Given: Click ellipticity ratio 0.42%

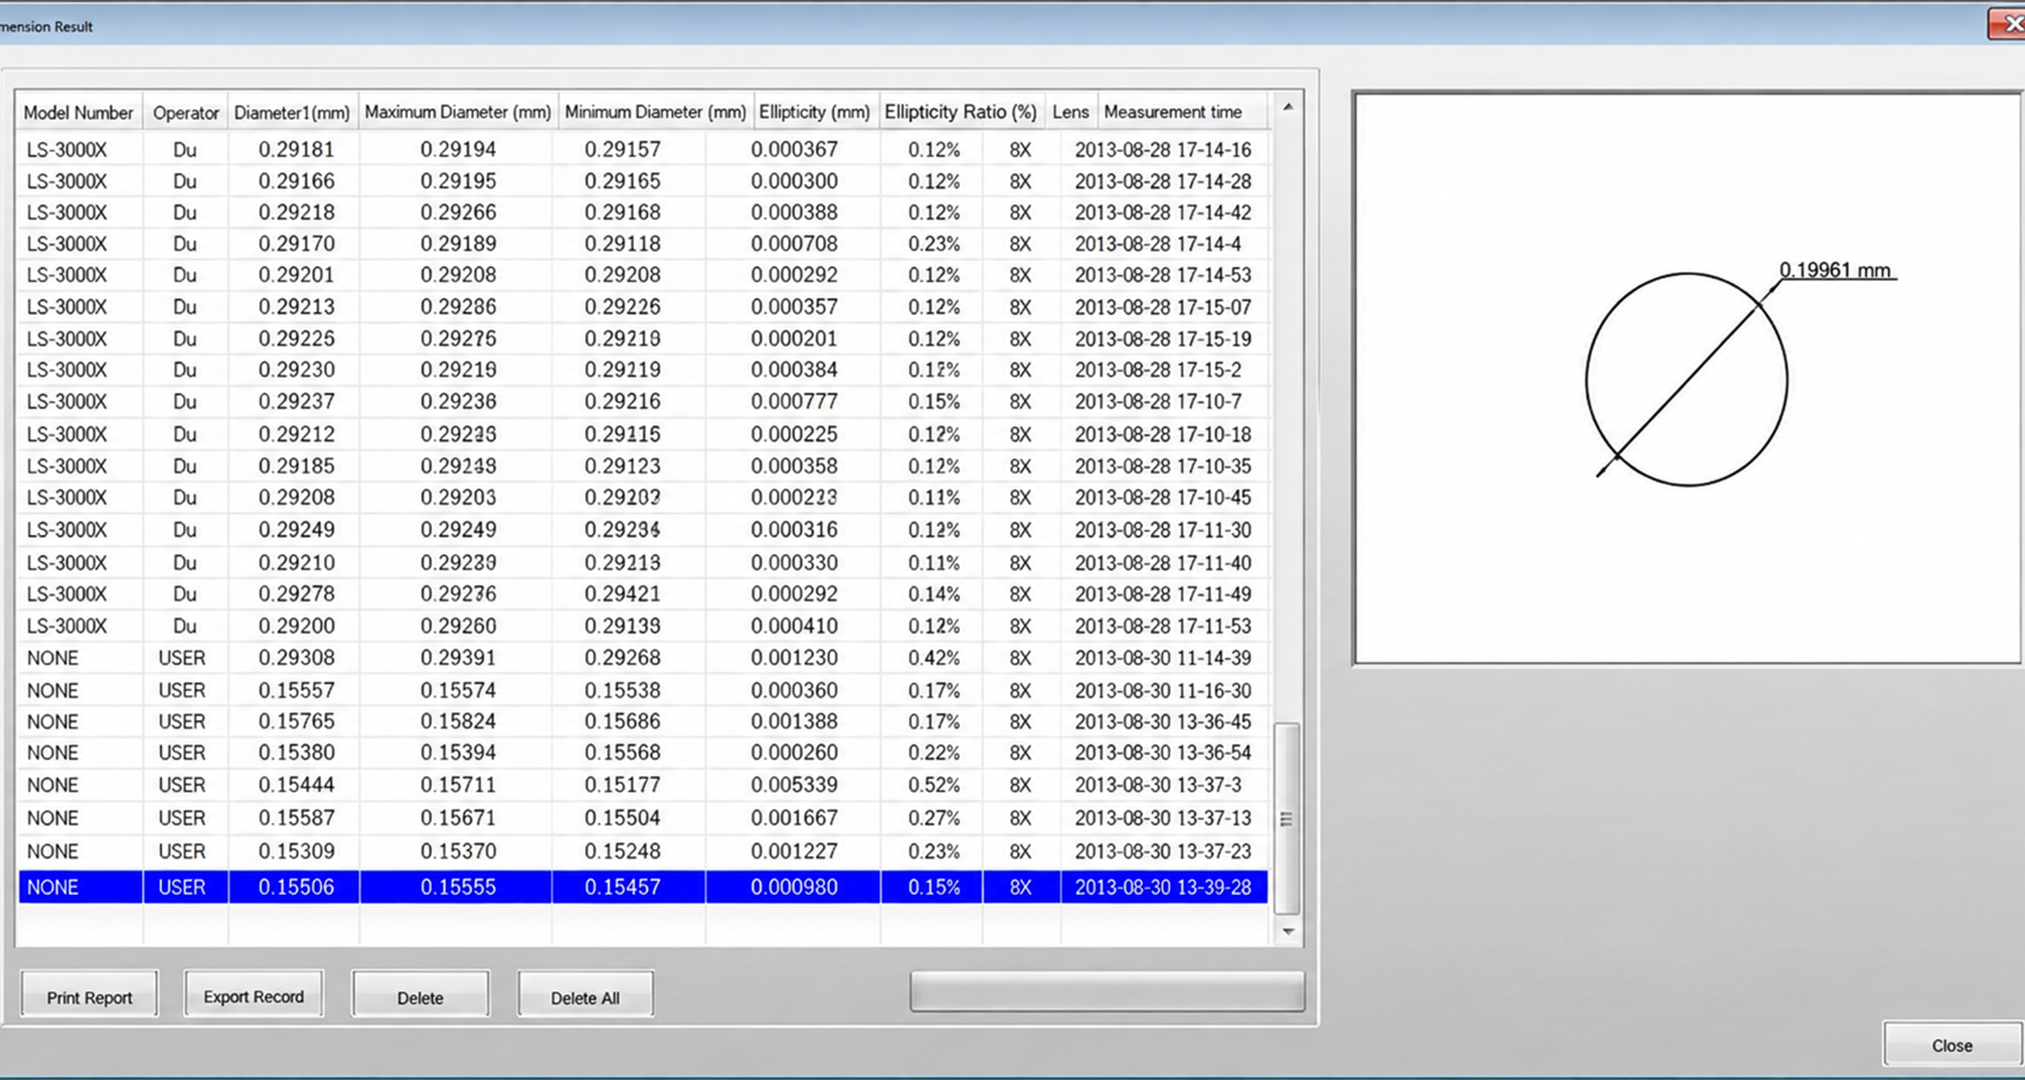Looking at the screenshot, I should 934,657.
